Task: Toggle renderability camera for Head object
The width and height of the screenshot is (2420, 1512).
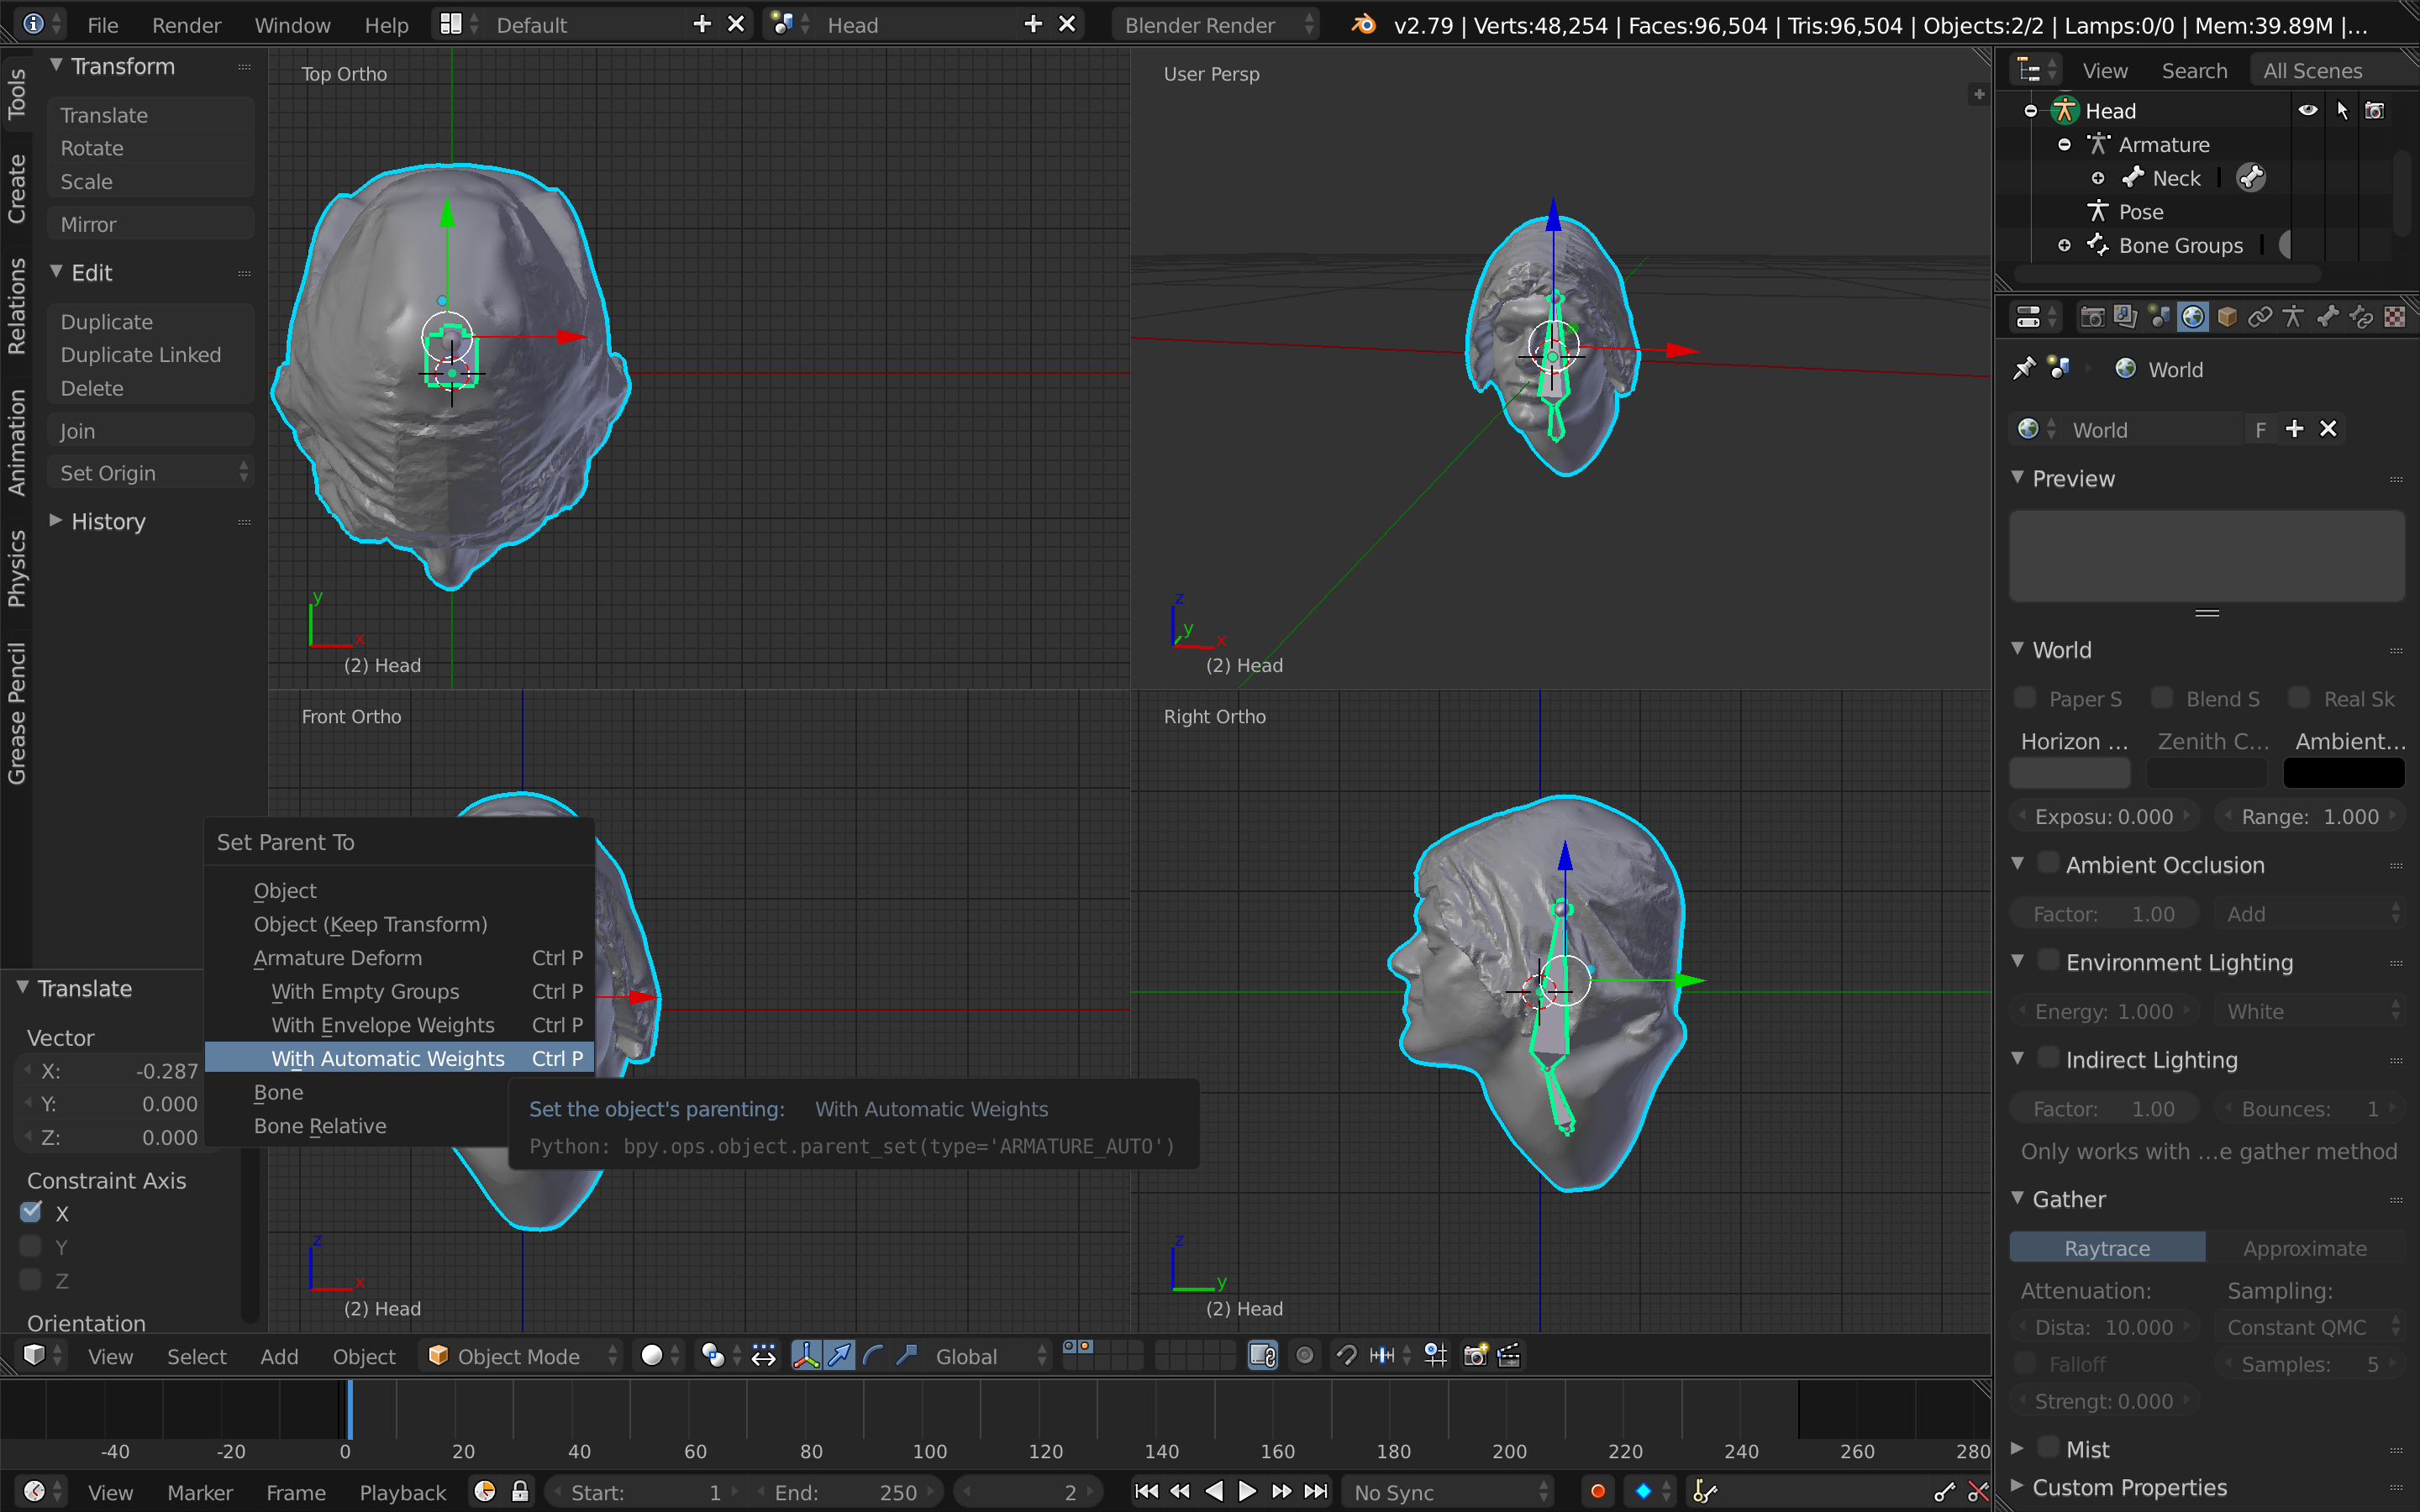Action: pos(2375,111)
